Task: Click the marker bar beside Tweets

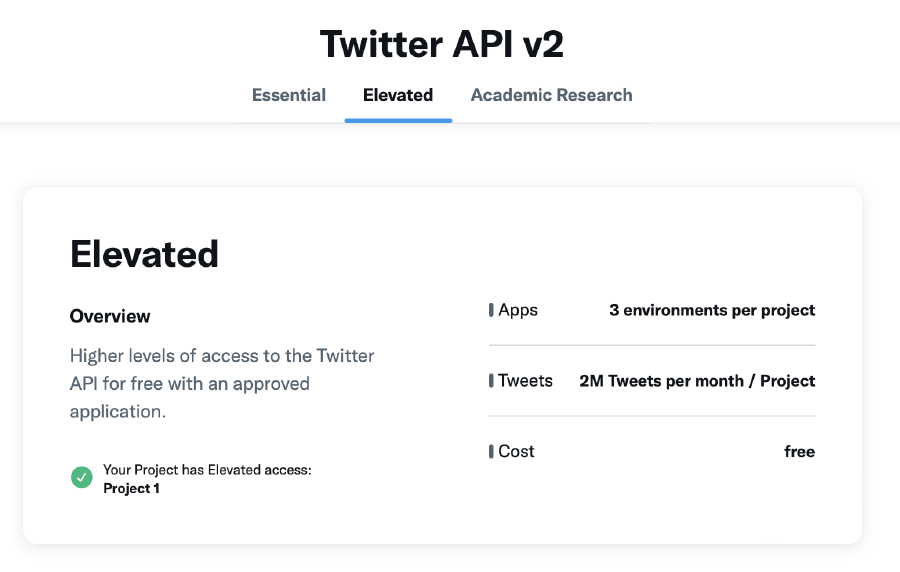Action: [x=491, y=381]
